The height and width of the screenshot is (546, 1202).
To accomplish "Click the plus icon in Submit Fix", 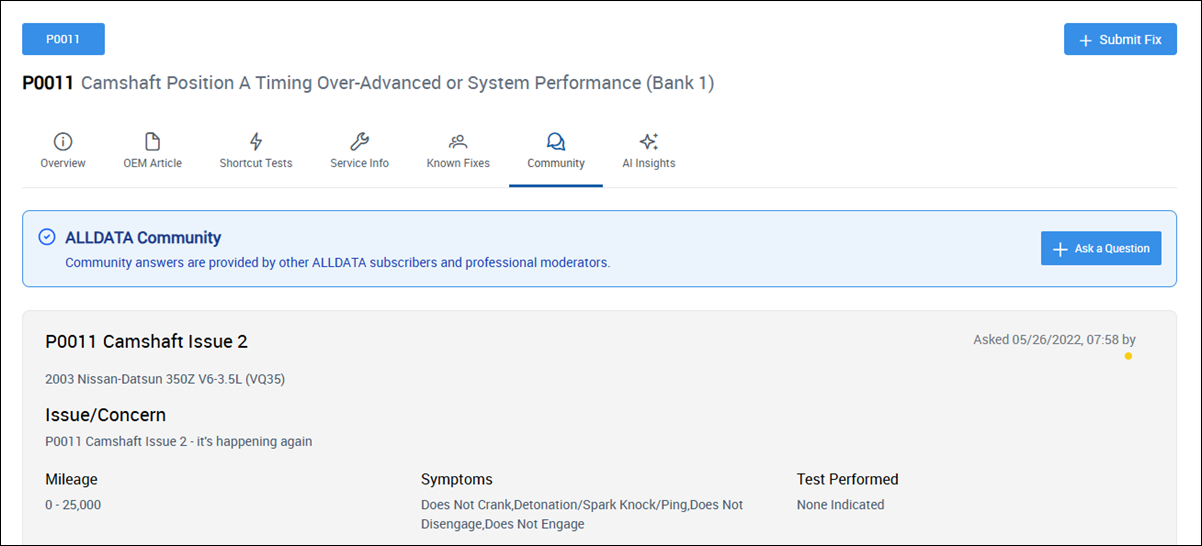I will coord(1085,40).
